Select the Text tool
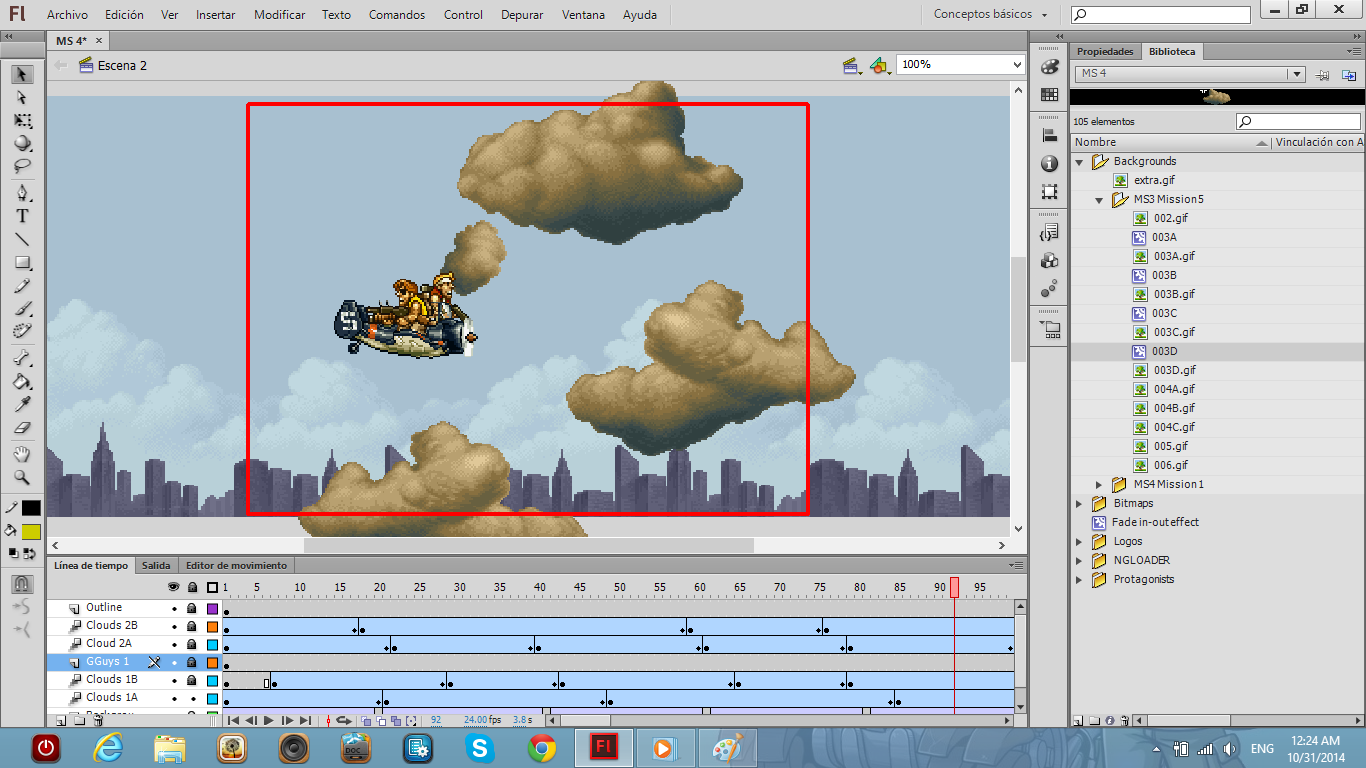The width and height of the screenshot is (1366, 768). click(x=22, y=216)
